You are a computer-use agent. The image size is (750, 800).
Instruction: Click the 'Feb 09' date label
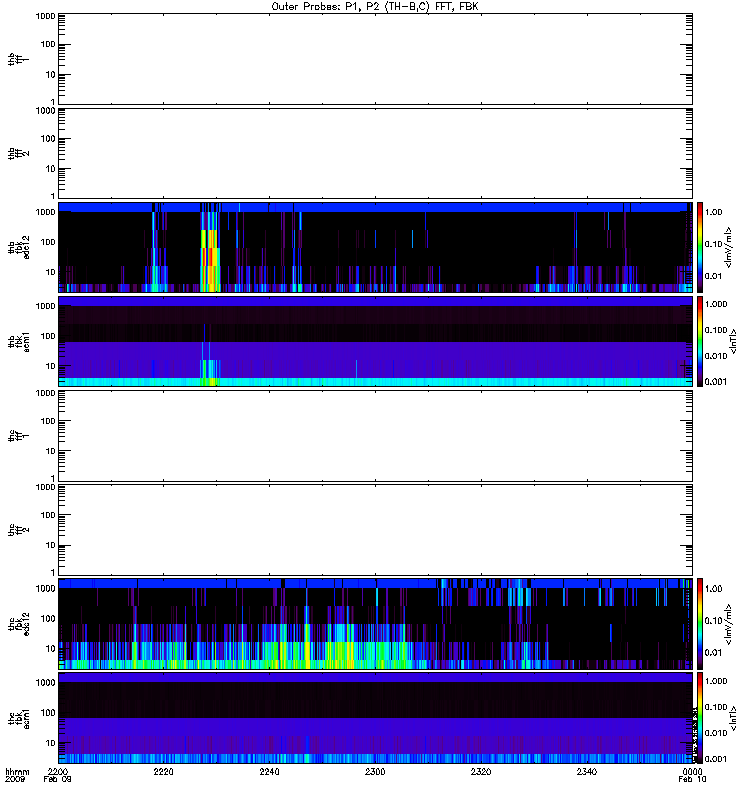click(x=57, y=779)
